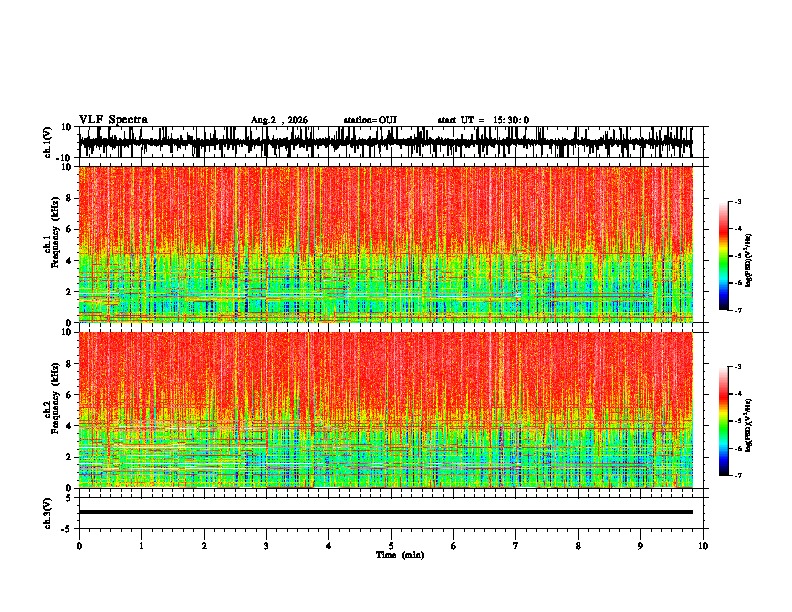The image size is (792, 612).
Task: Click the "-7" tick on ch.1 color bar
Action: pos(737,310)
